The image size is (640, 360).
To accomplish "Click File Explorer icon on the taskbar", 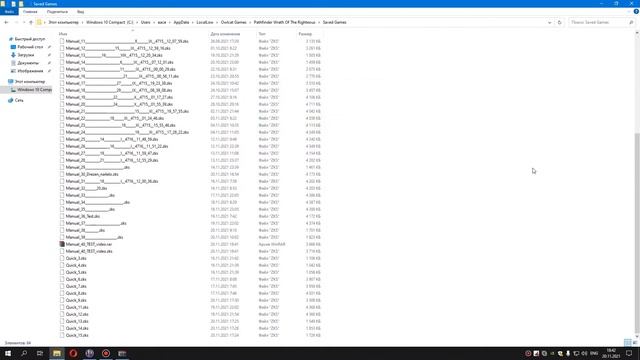I will 57,353.
